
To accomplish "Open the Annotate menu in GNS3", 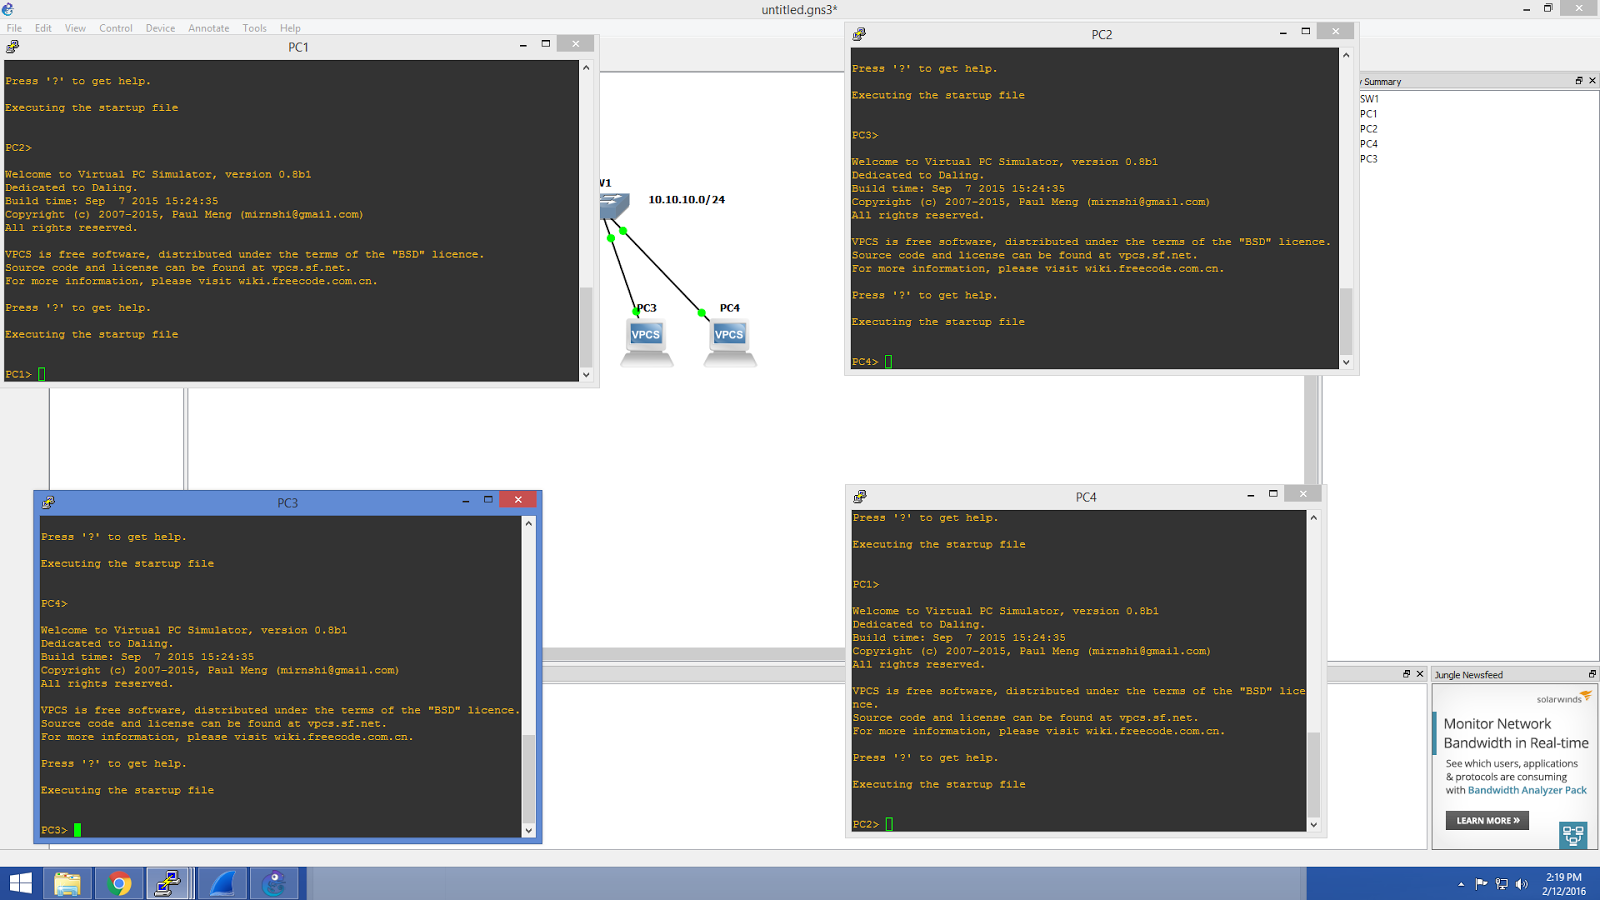I will [209, 28].
